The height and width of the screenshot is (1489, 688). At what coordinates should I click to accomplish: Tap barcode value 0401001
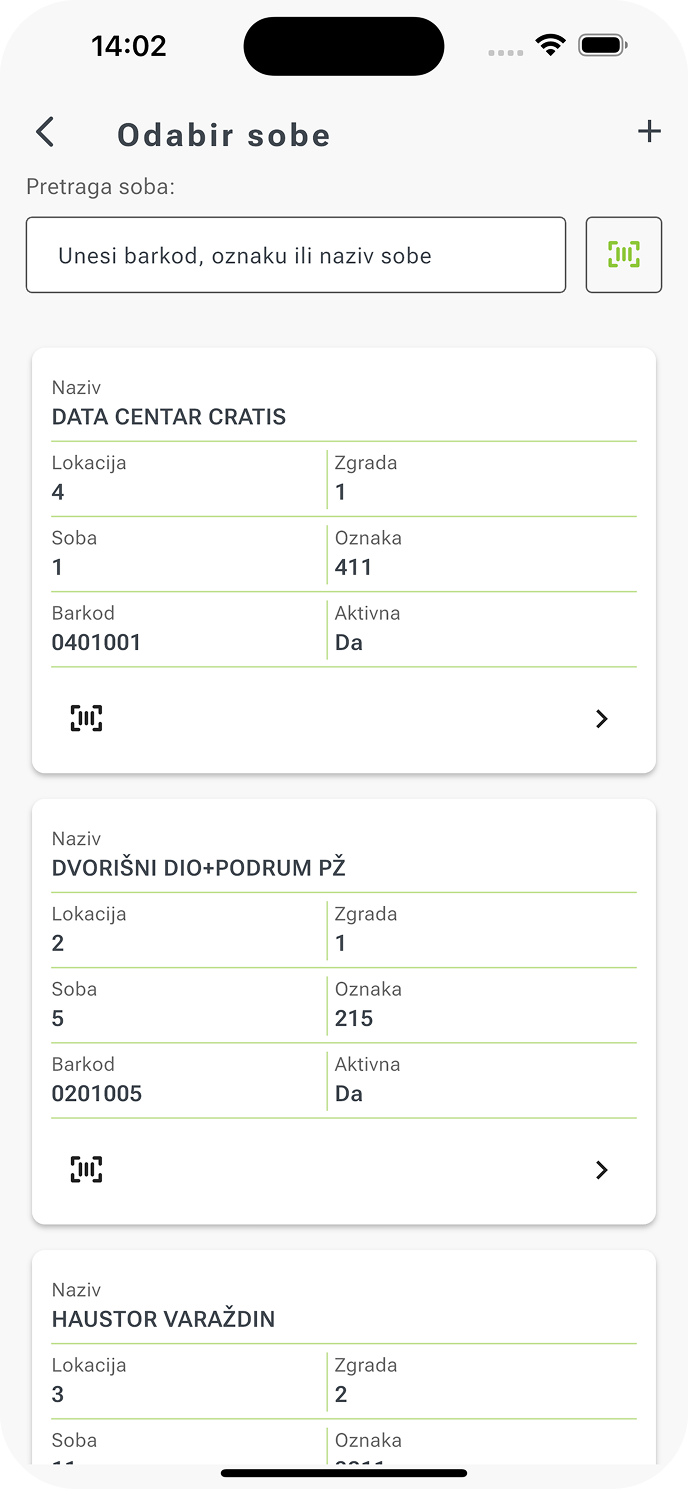click(x=97, y=642)
